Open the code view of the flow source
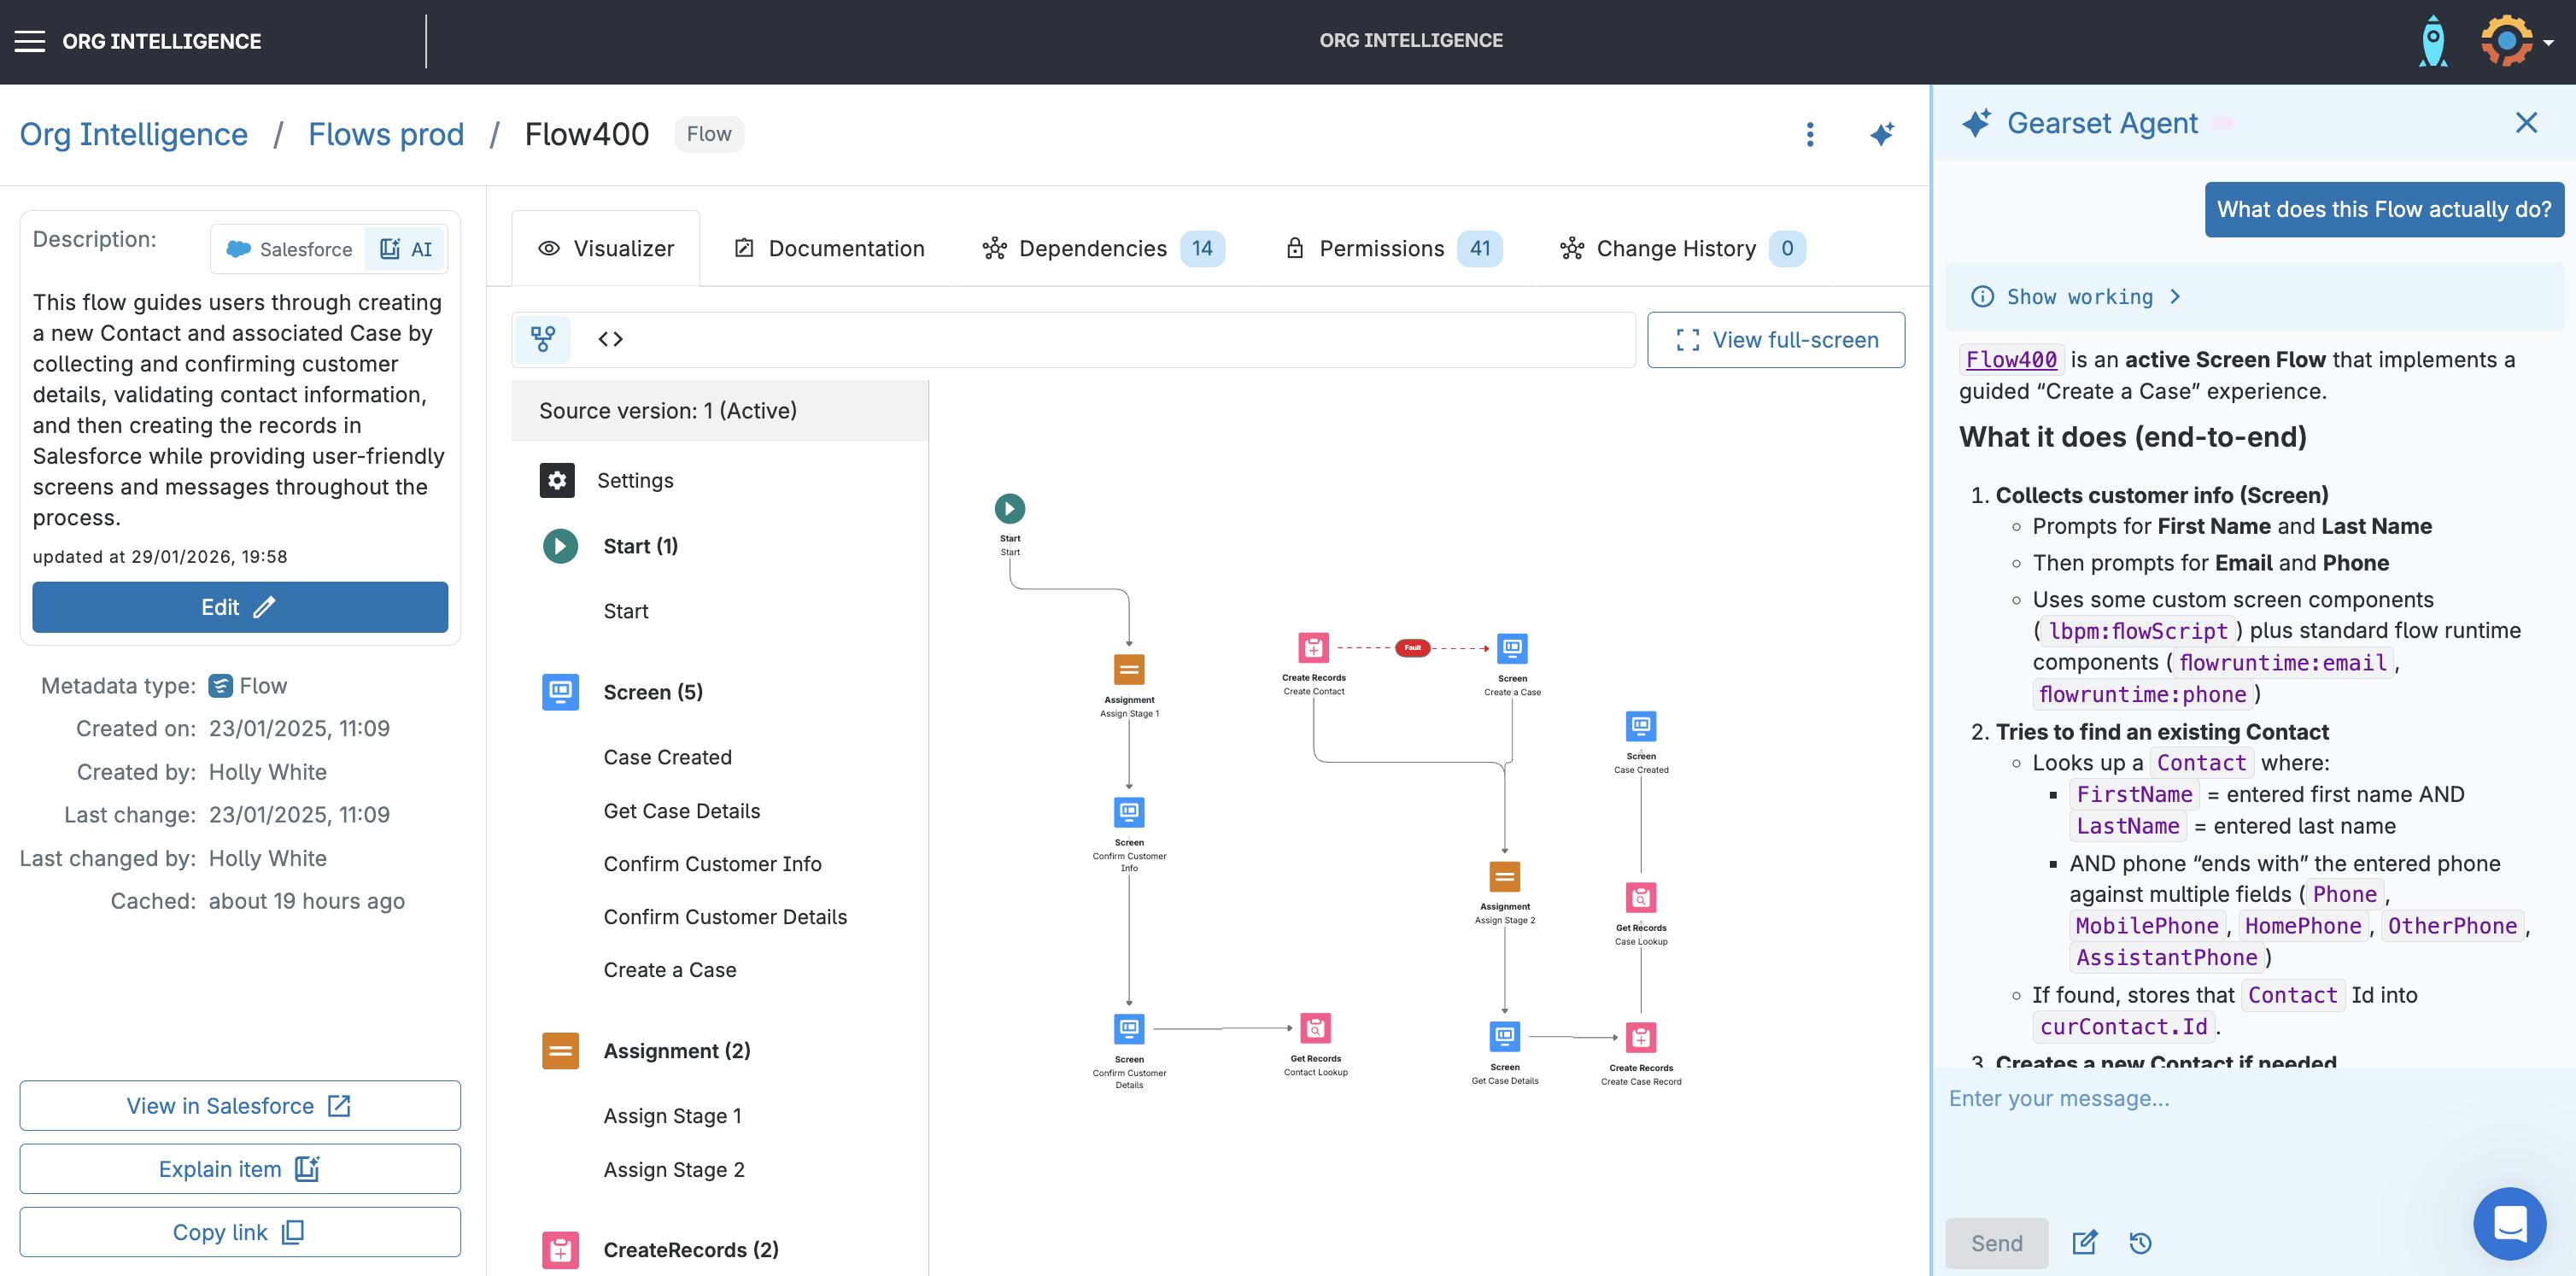Image resolution: width=2576 pixels, height=1276 pixels. tap(610, 339)
